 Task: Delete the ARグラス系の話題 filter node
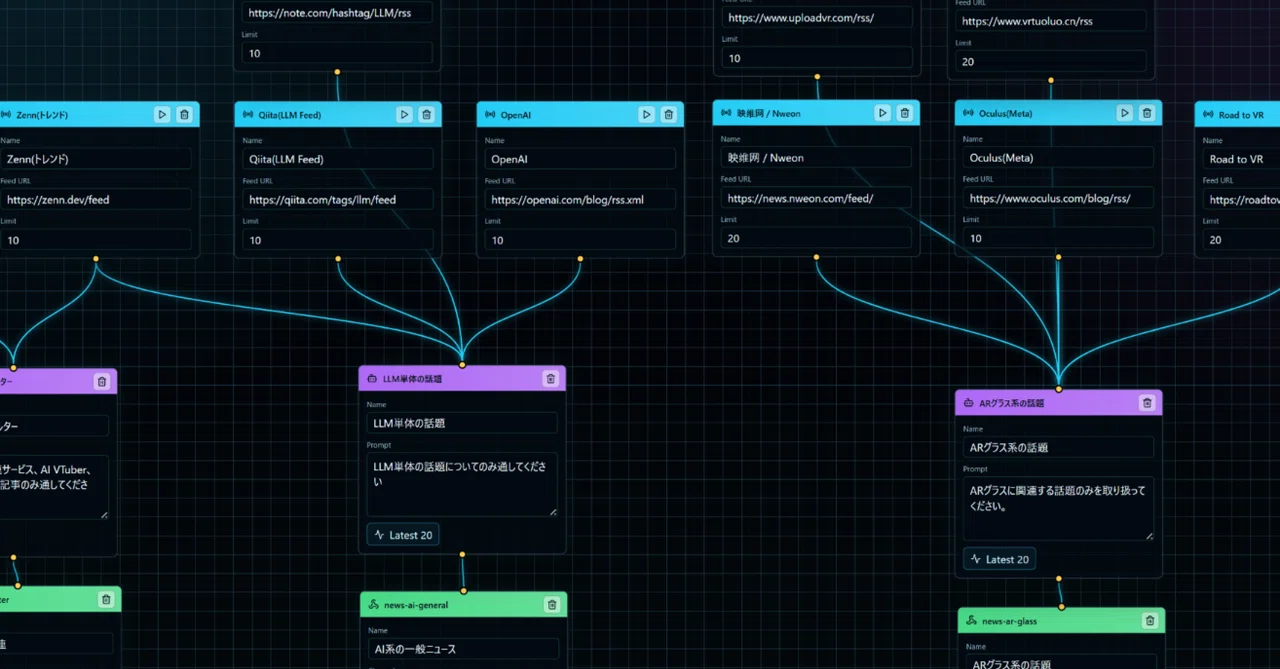1147,403
